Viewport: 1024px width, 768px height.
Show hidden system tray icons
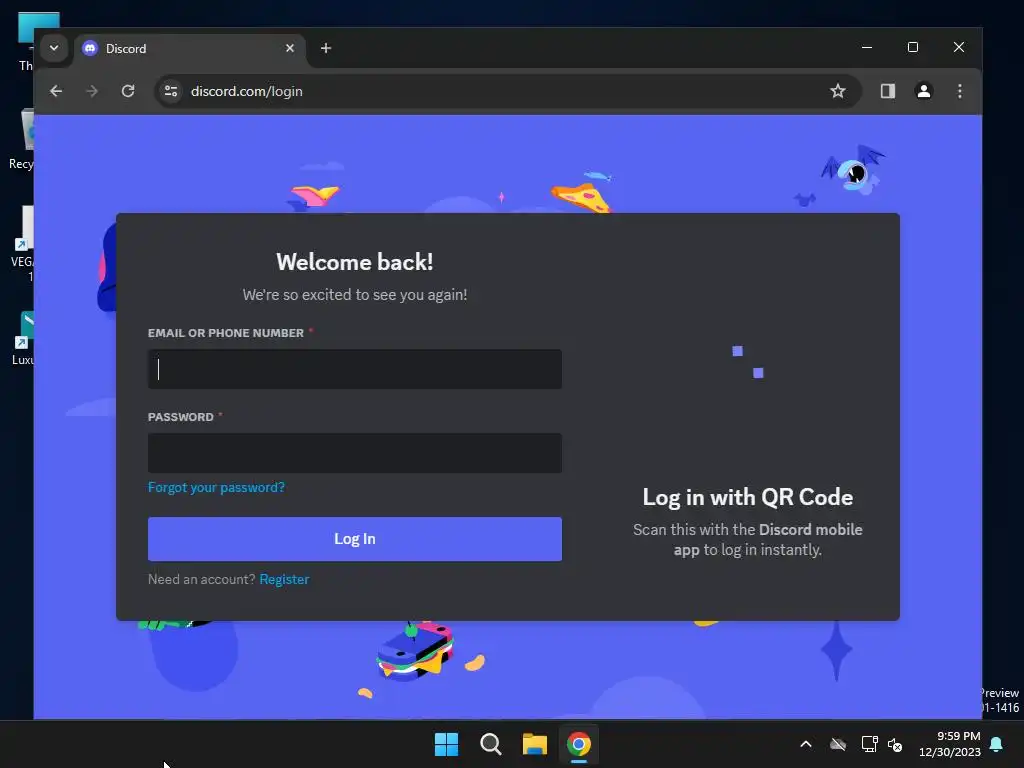coord(806,744)
